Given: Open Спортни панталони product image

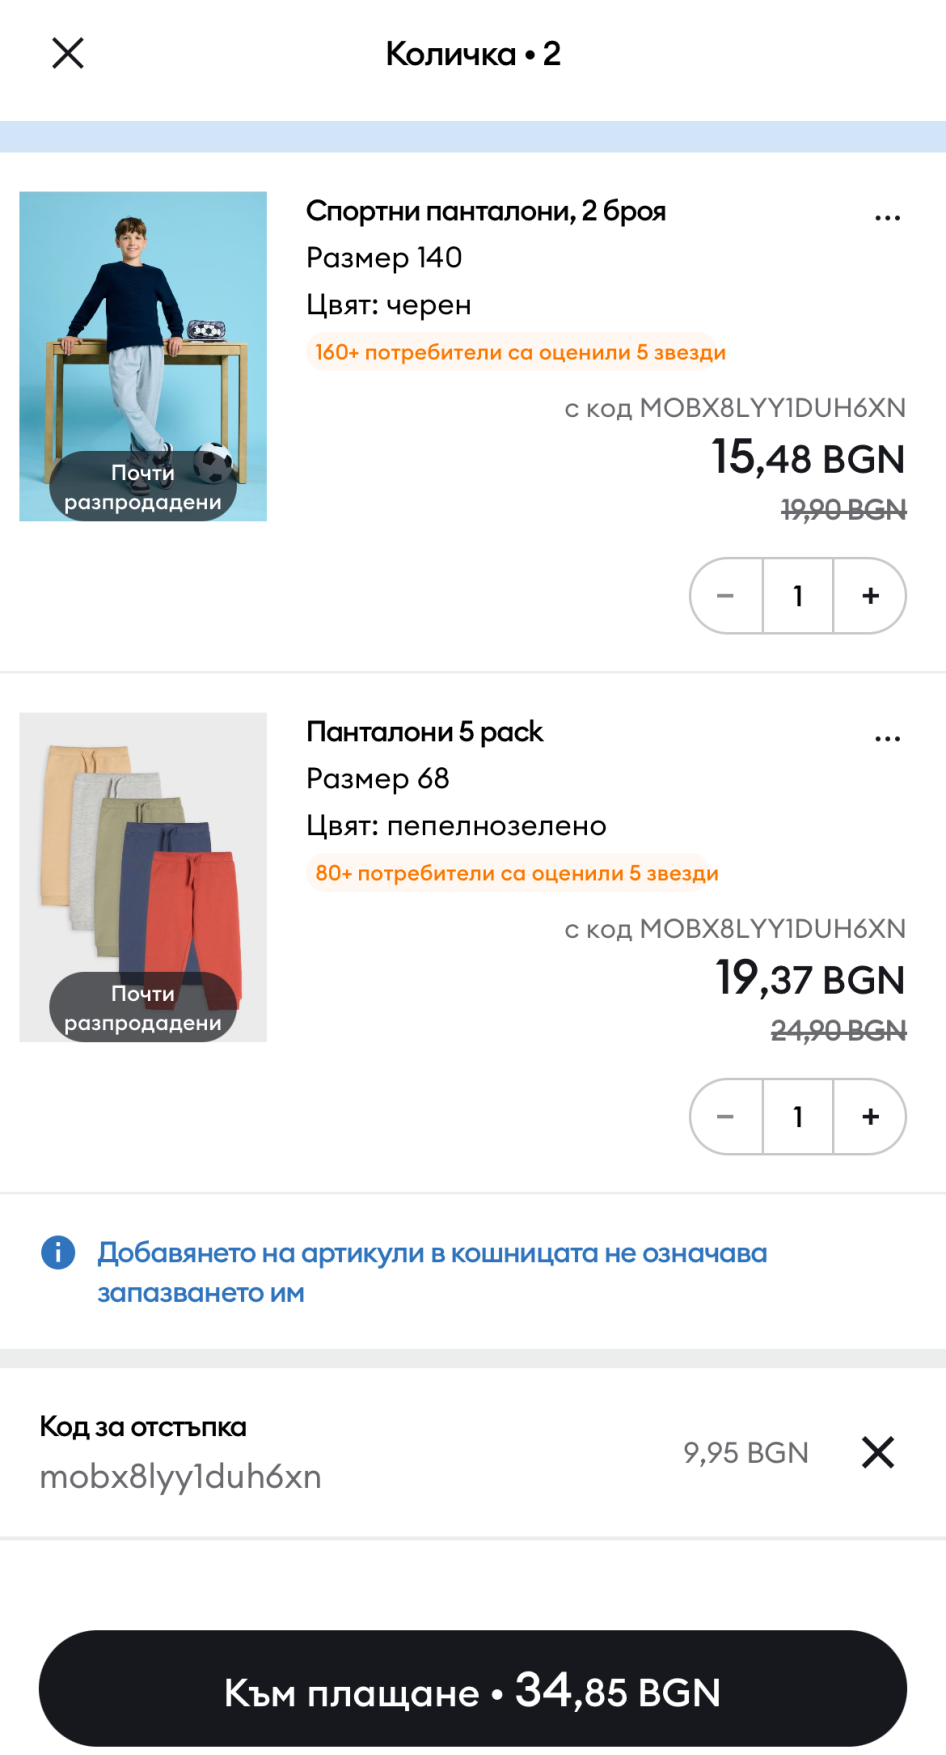Looking at the screenshot, I should [x=143, y=356].
